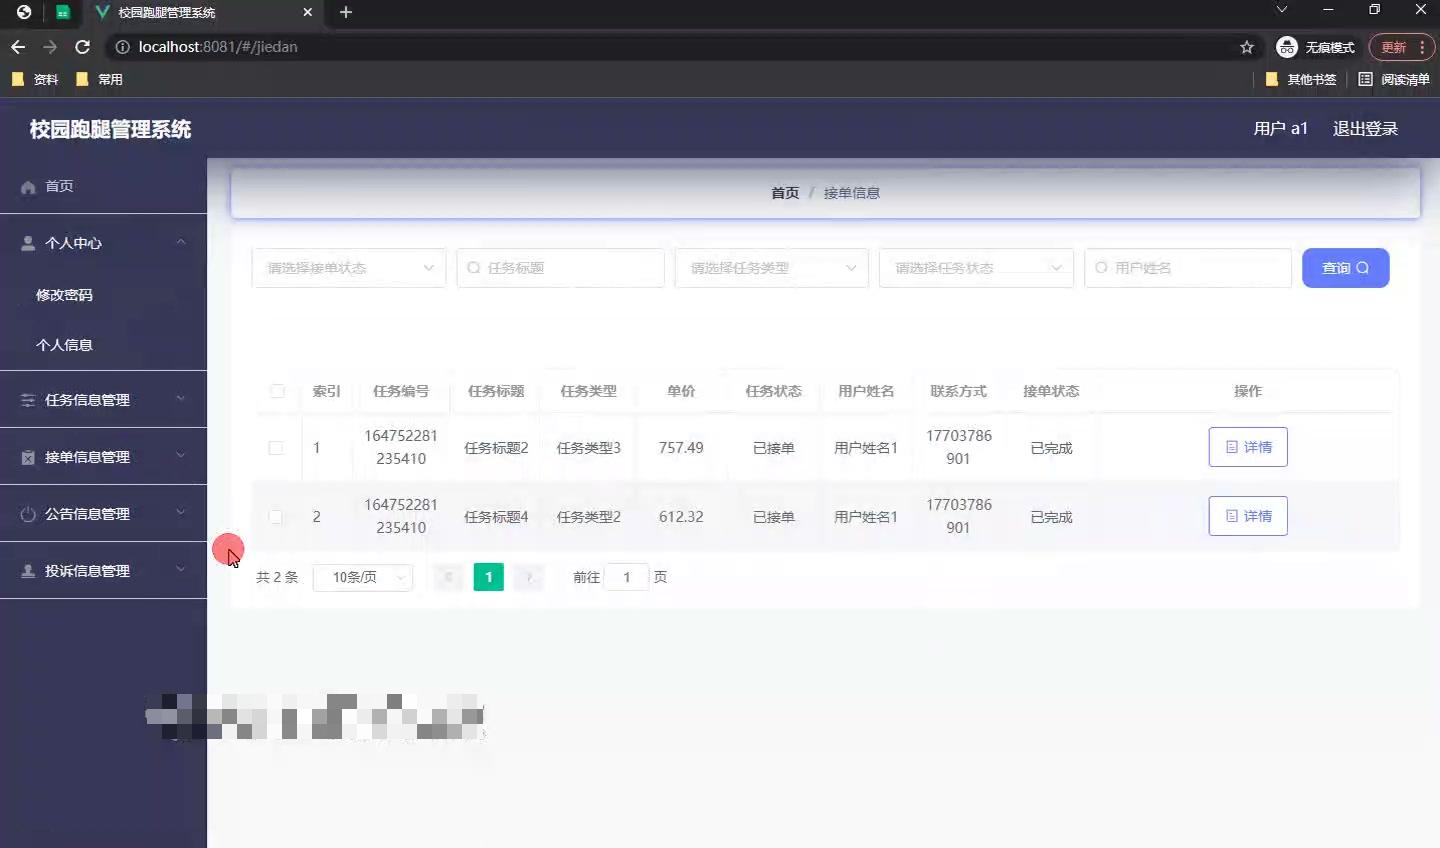Click the person icon next to 个人中心
Image resolution: width=1440 pixels, height=848 pixels.
pyautogui.click(x=28, y=243)
